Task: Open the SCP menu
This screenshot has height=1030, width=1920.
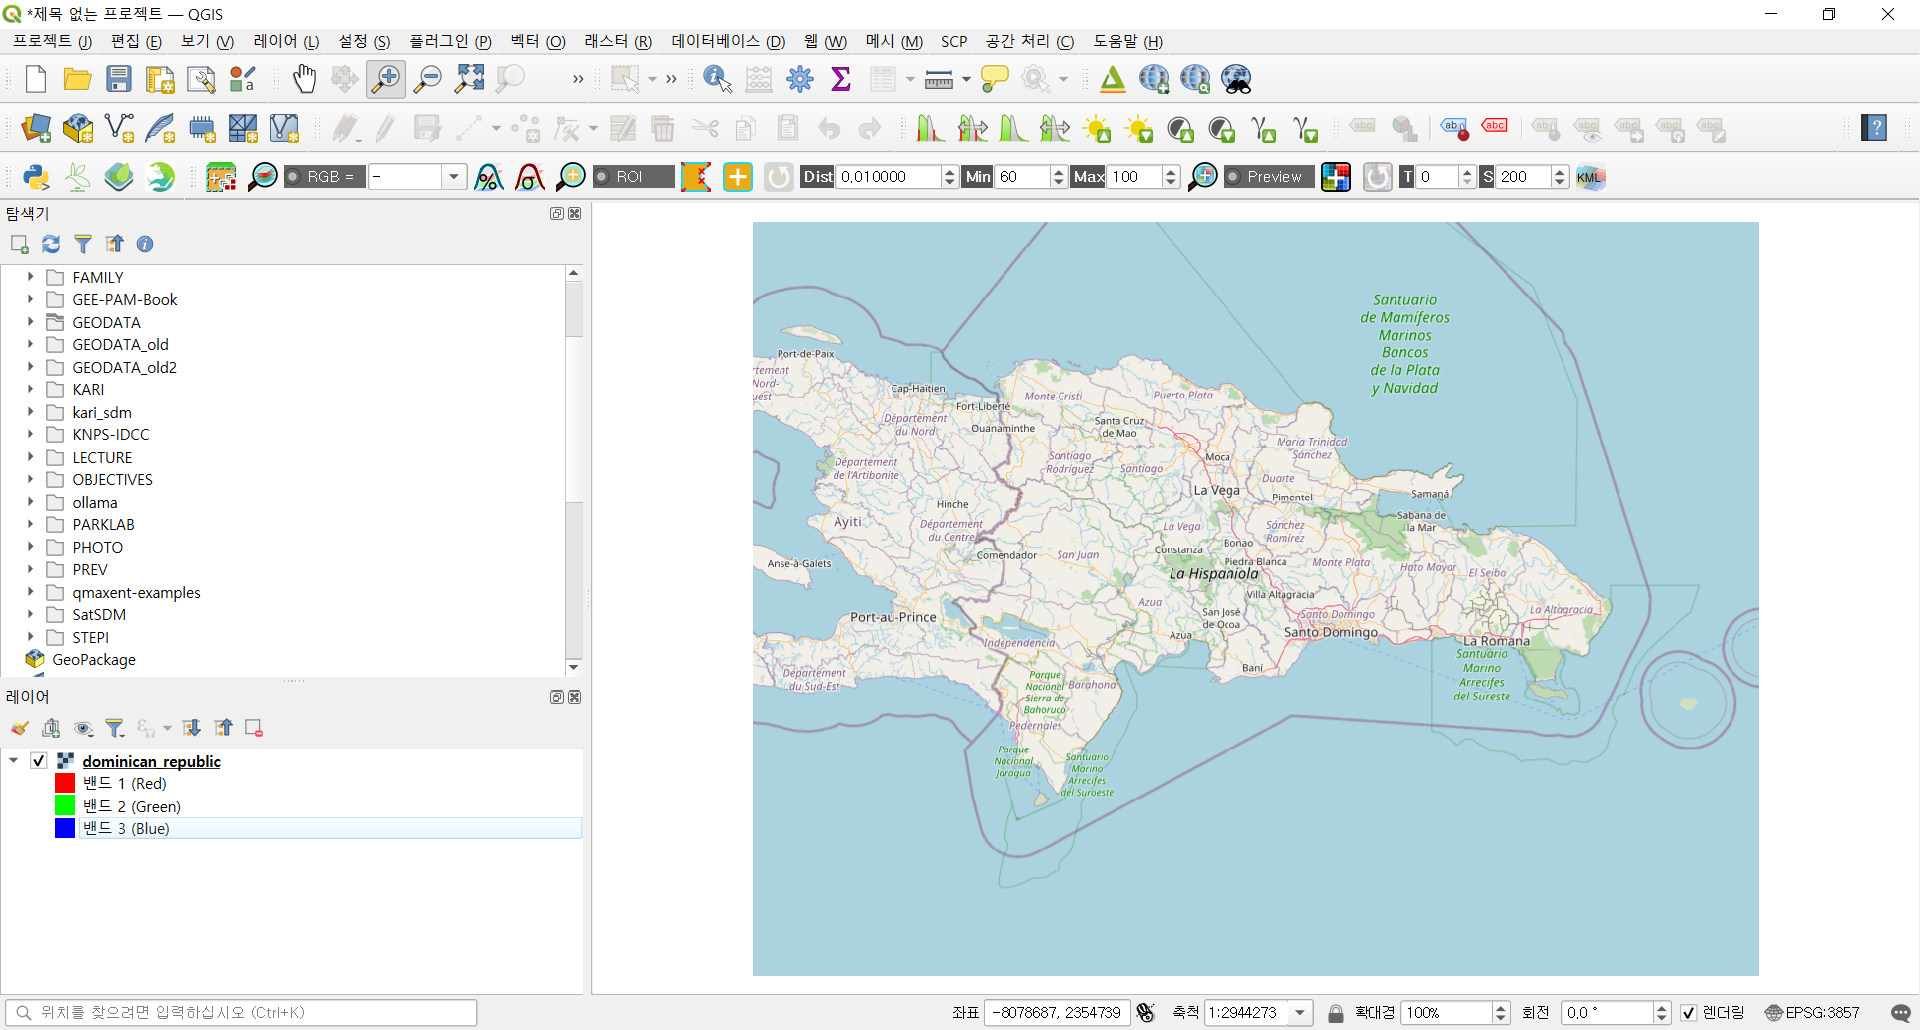Action: [953, 41]
